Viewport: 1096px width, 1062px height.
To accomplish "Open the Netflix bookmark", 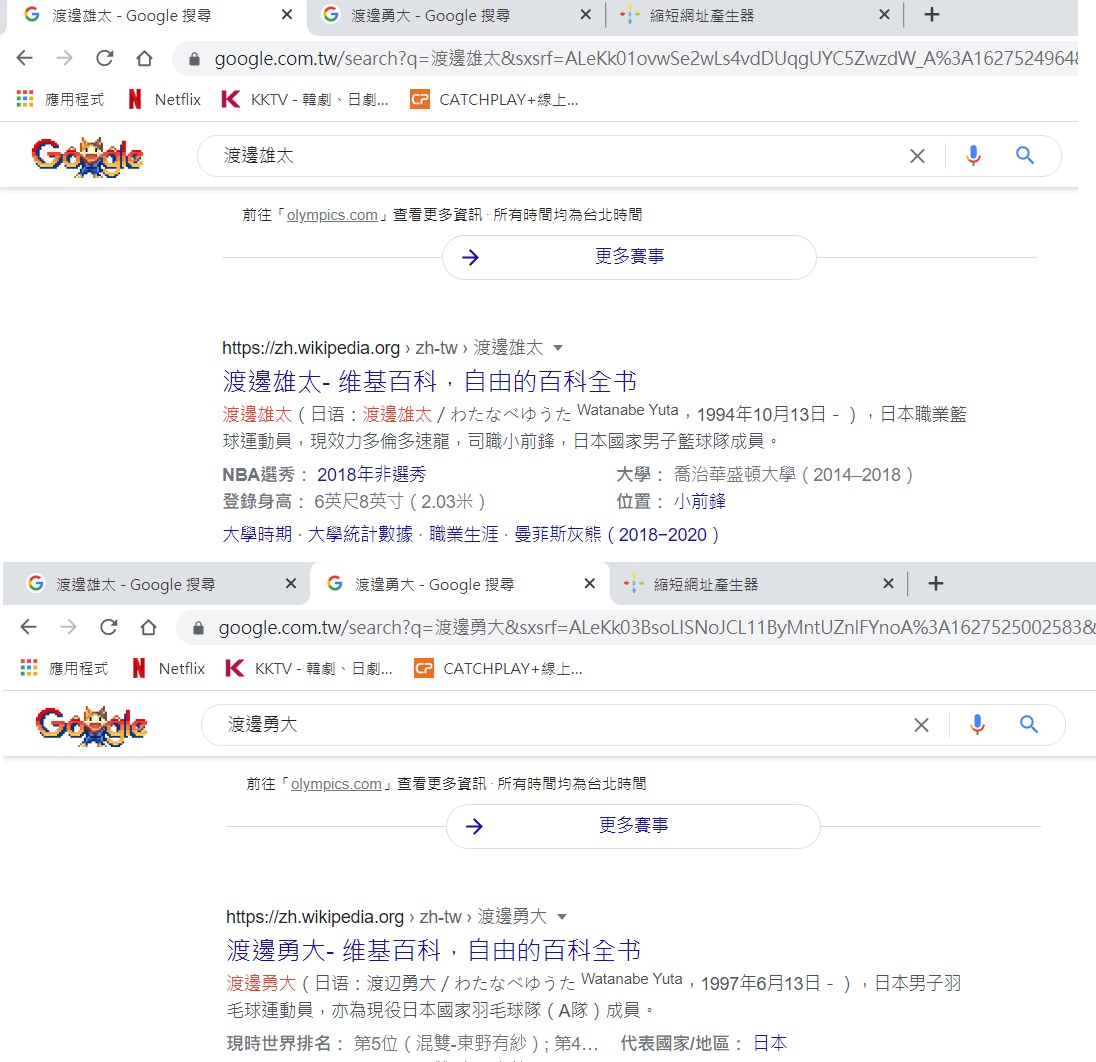I will (163, 99).
